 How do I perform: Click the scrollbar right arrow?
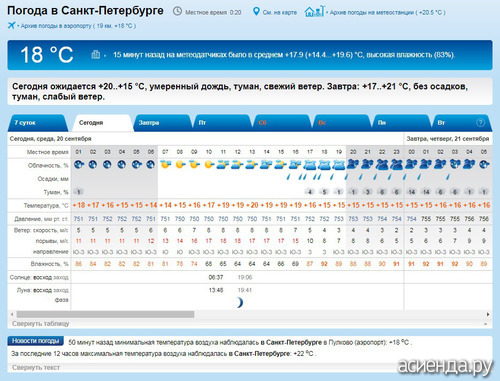(488, 314)
